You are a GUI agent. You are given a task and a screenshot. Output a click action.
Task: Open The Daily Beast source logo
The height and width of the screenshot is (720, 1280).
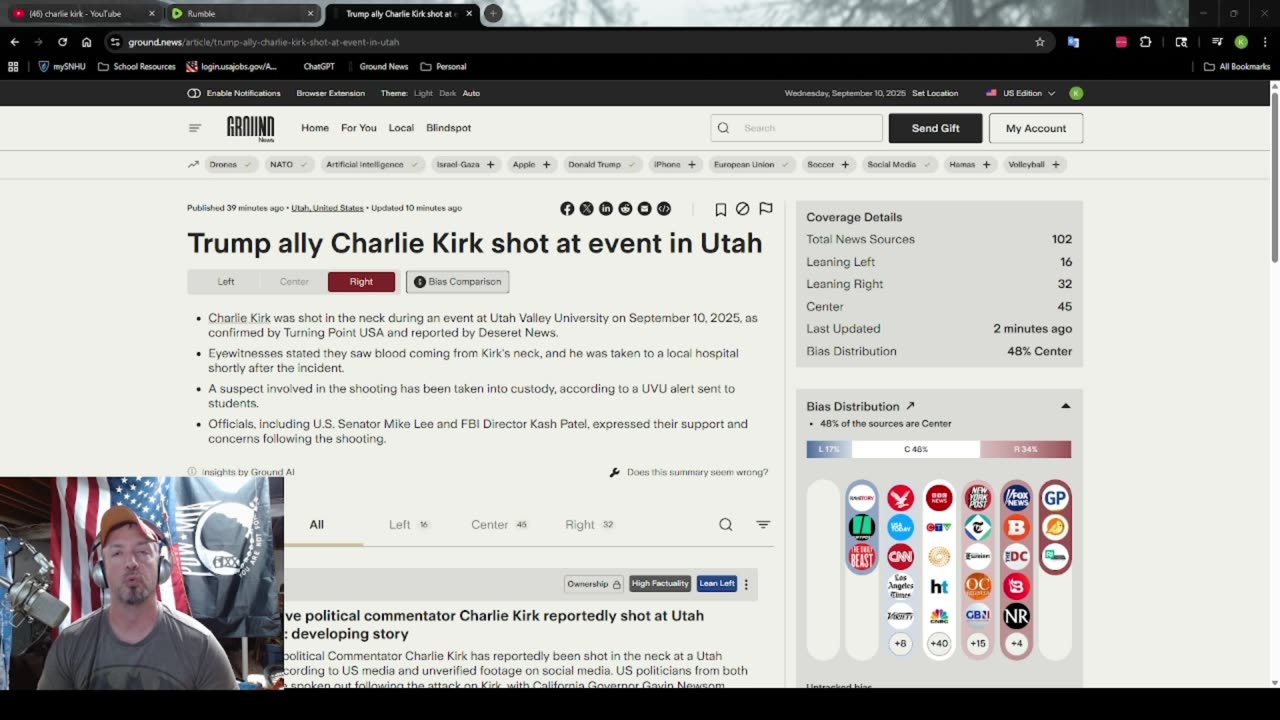[x=861, y=557]
